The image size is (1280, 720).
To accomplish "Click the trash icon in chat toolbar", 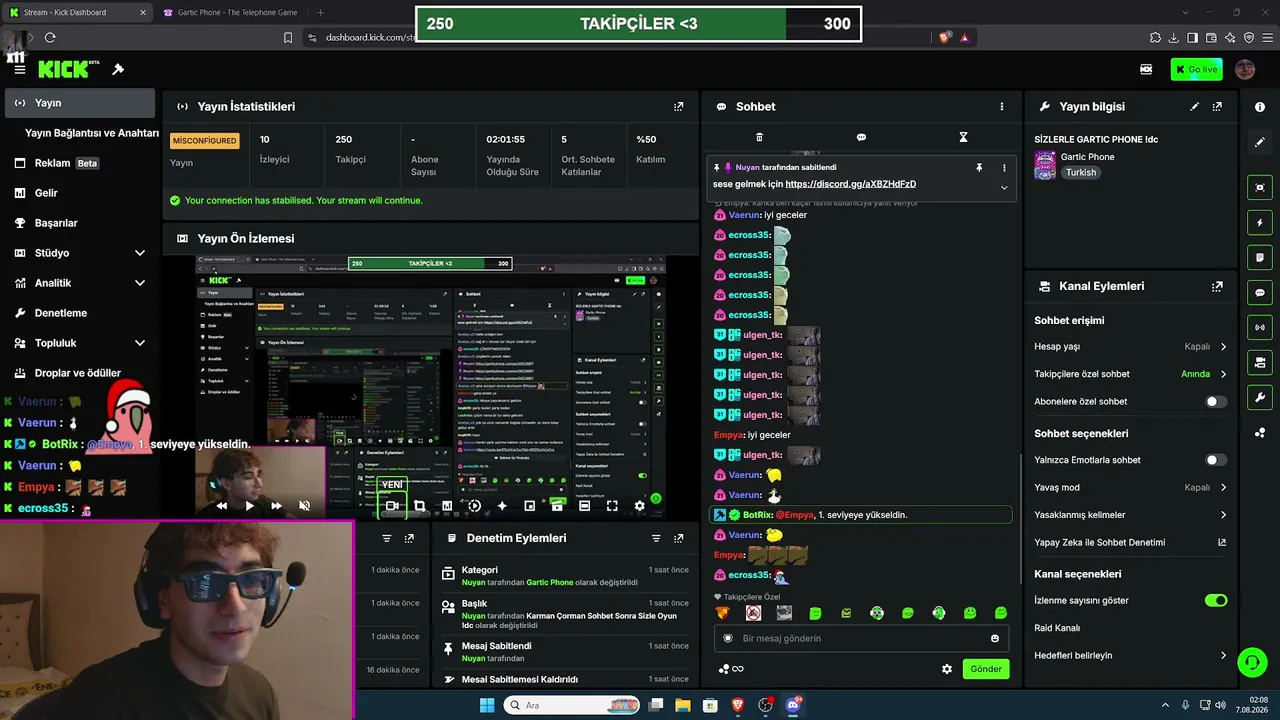I will 759,137.
